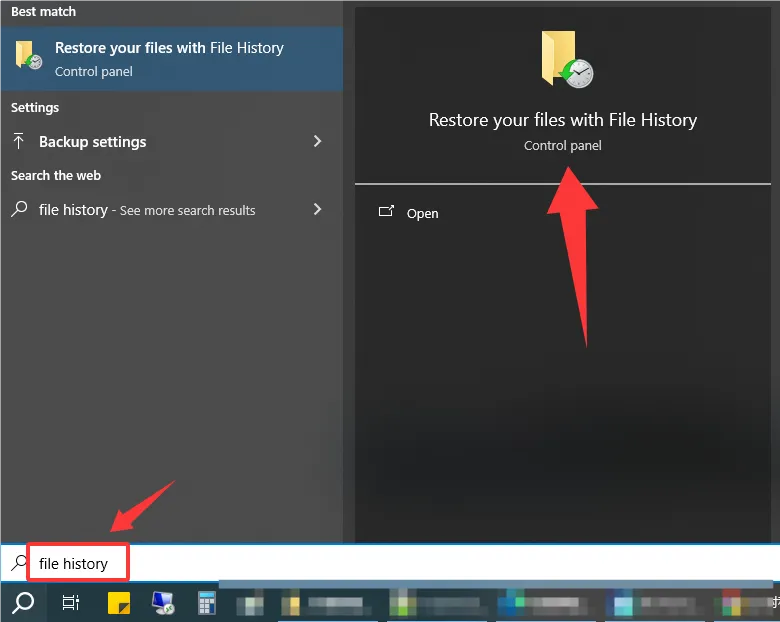780x622 pixels.
Task: Expand the file history web search chevron
Action: [317, 209]
